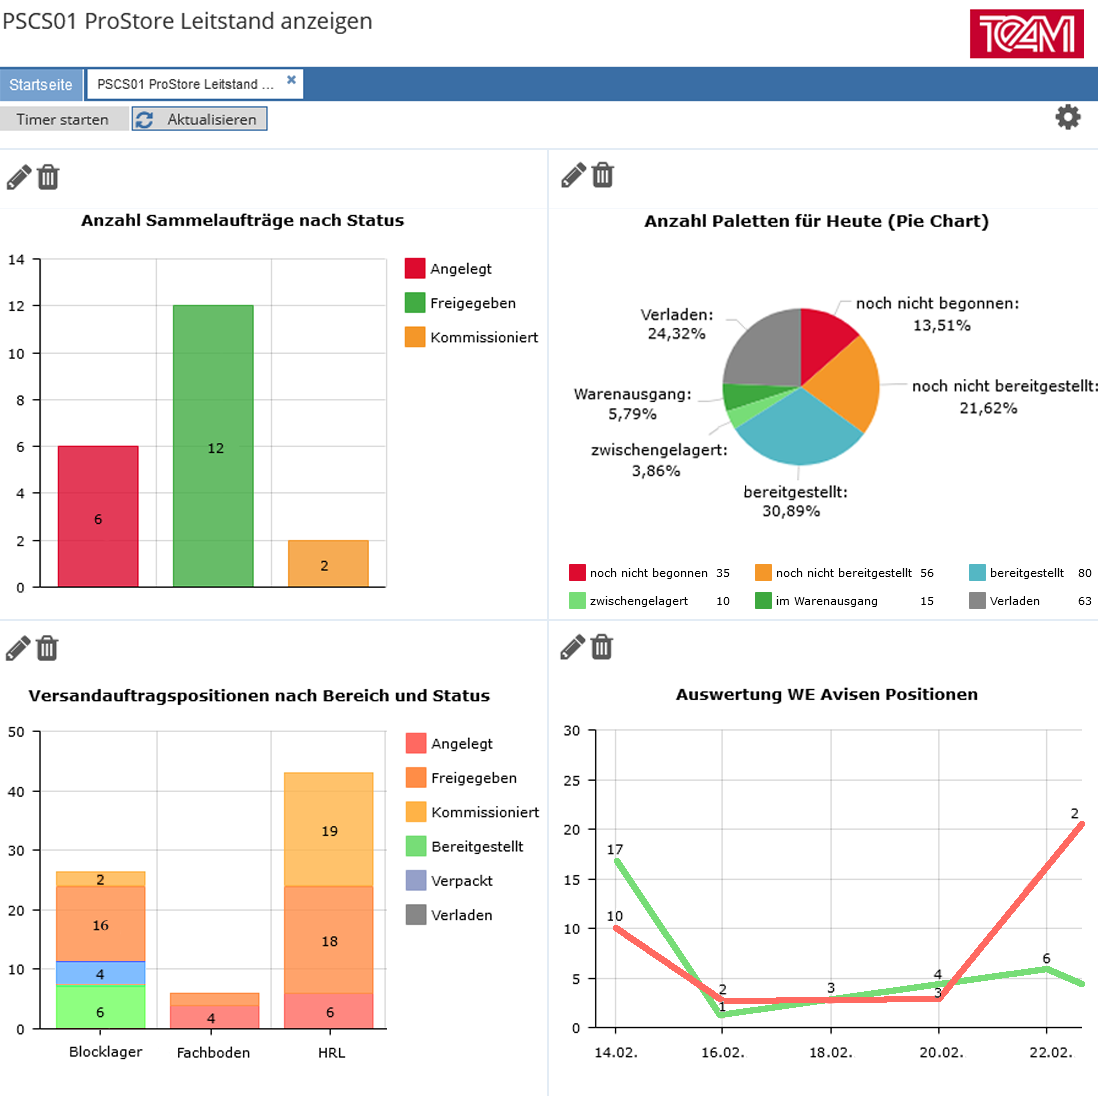The width and height of the screenshot is (1098, 1096).
Task: Edit the Versandauftragspositionen chart widget
Action: pos(18,648)
